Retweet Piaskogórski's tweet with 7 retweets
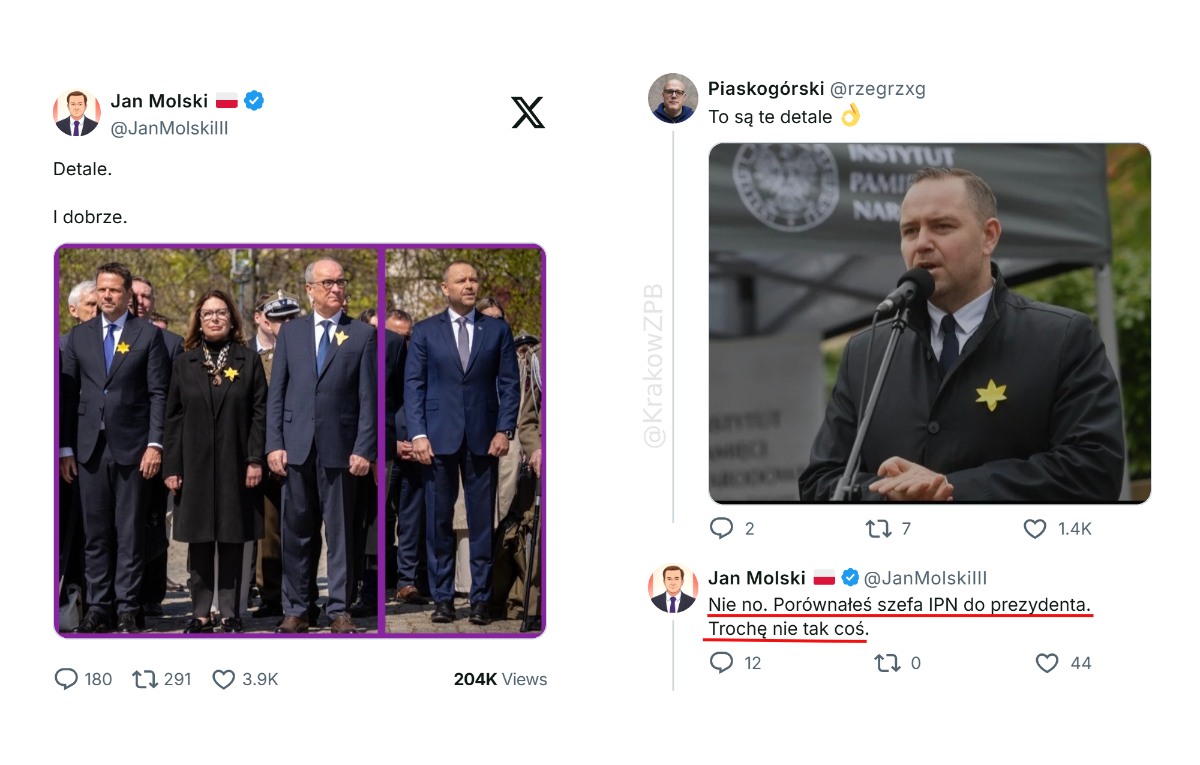The height and width of the screenshot is (765, 1200). 878,528
